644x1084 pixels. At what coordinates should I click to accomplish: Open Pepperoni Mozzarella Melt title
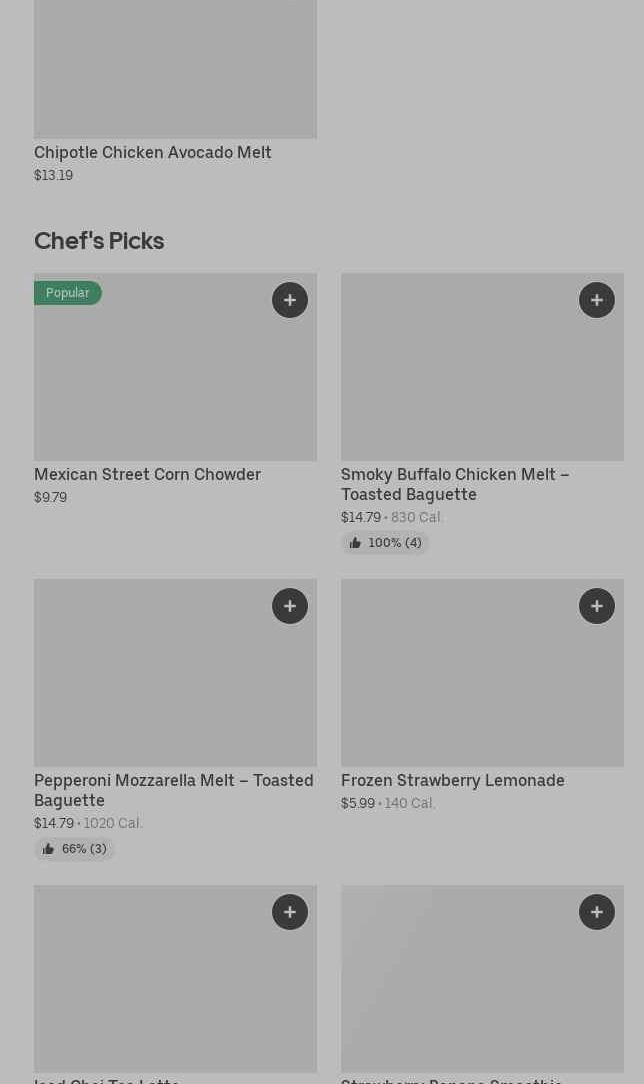pyautogui.click(x=174, y=790)
